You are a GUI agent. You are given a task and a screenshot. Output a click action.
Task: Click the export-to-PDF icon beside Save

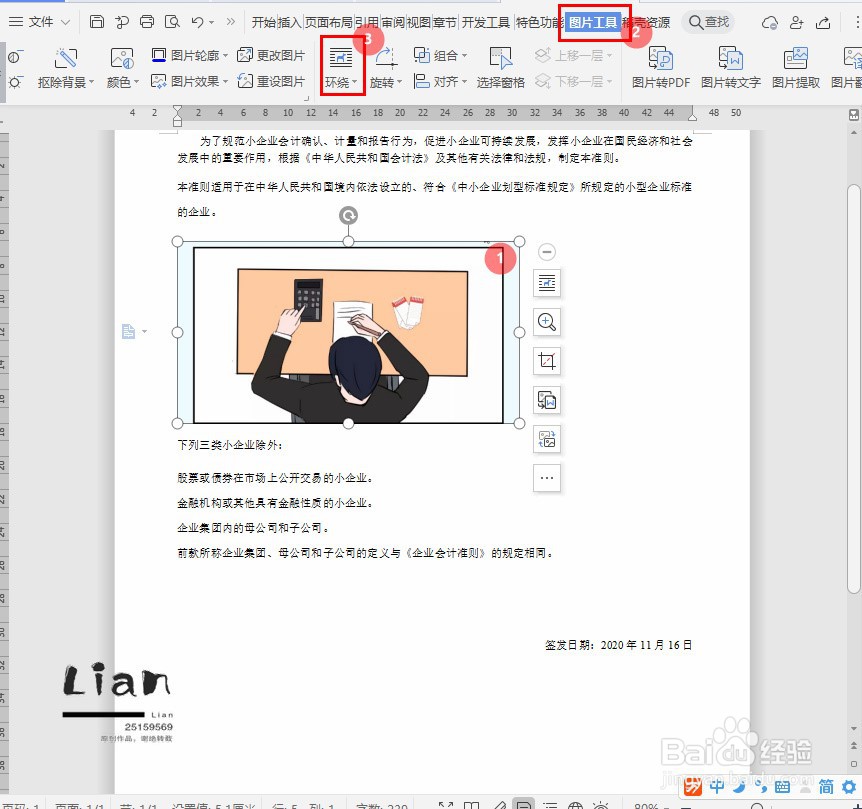coord(122,22)
